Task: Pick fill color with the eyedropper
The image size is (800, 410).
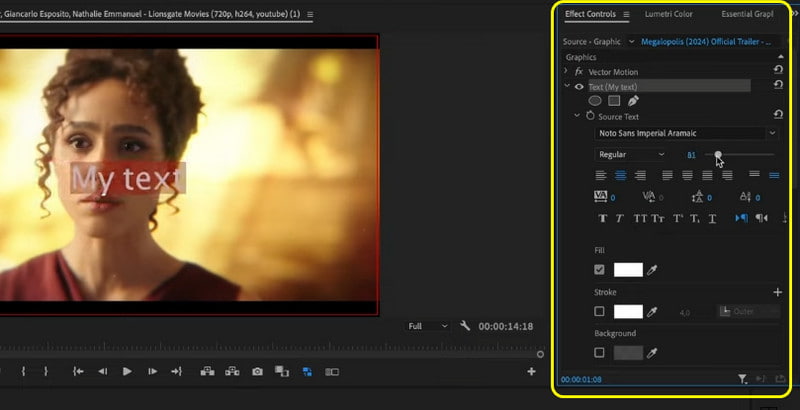Action: (x=652, y=270)
